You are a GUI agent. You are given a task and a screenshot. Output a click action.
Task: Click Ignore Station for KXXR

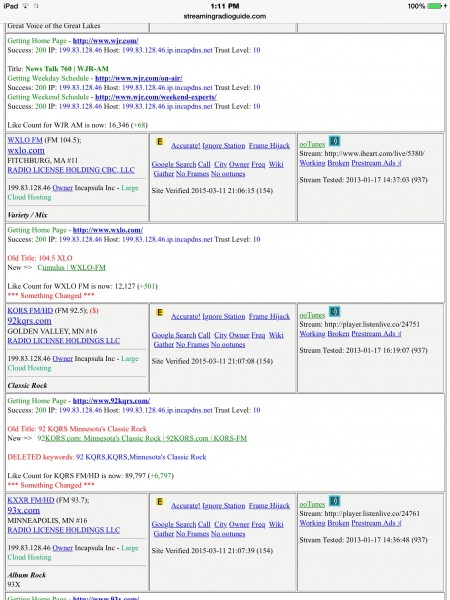pyautogui.click(x=223, y=505)
